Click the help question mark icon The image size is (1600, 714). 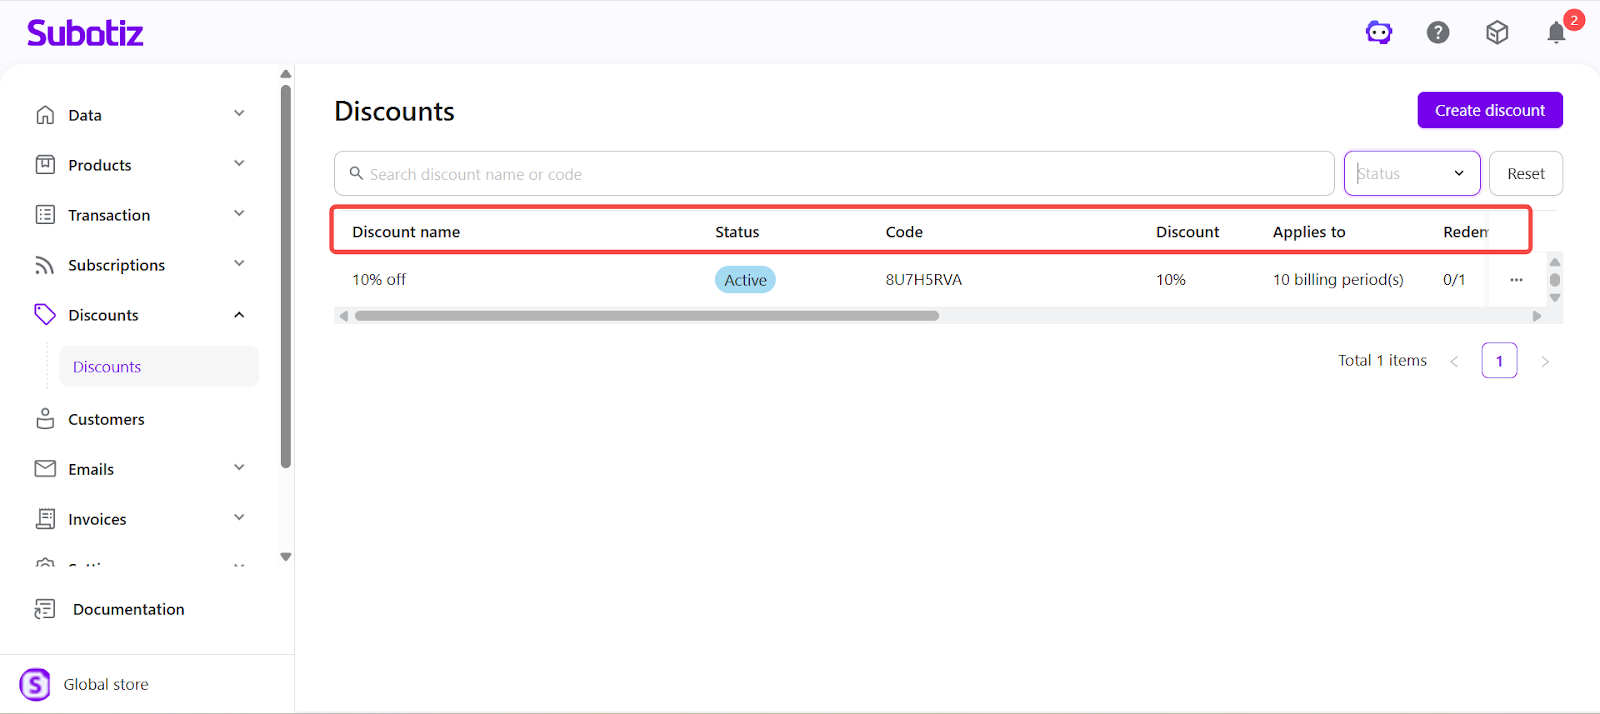(x=1438, y=33)
